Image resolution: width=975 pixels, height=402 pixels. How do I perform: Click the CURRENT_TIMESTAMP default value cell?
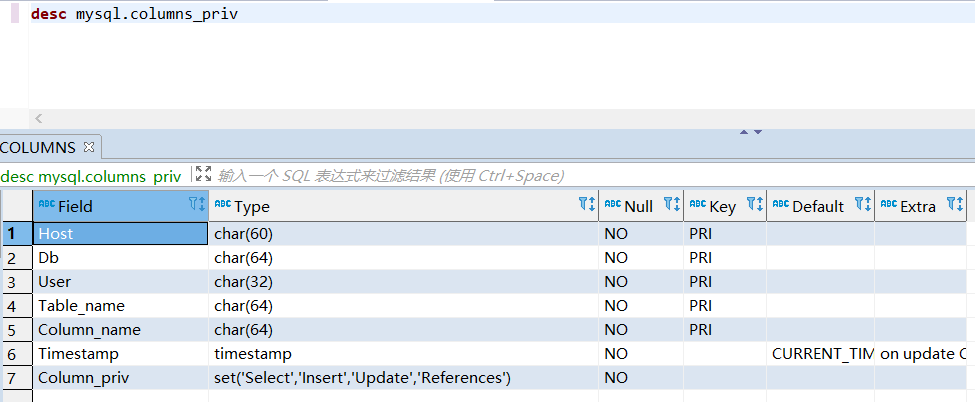tap(820, 354)
